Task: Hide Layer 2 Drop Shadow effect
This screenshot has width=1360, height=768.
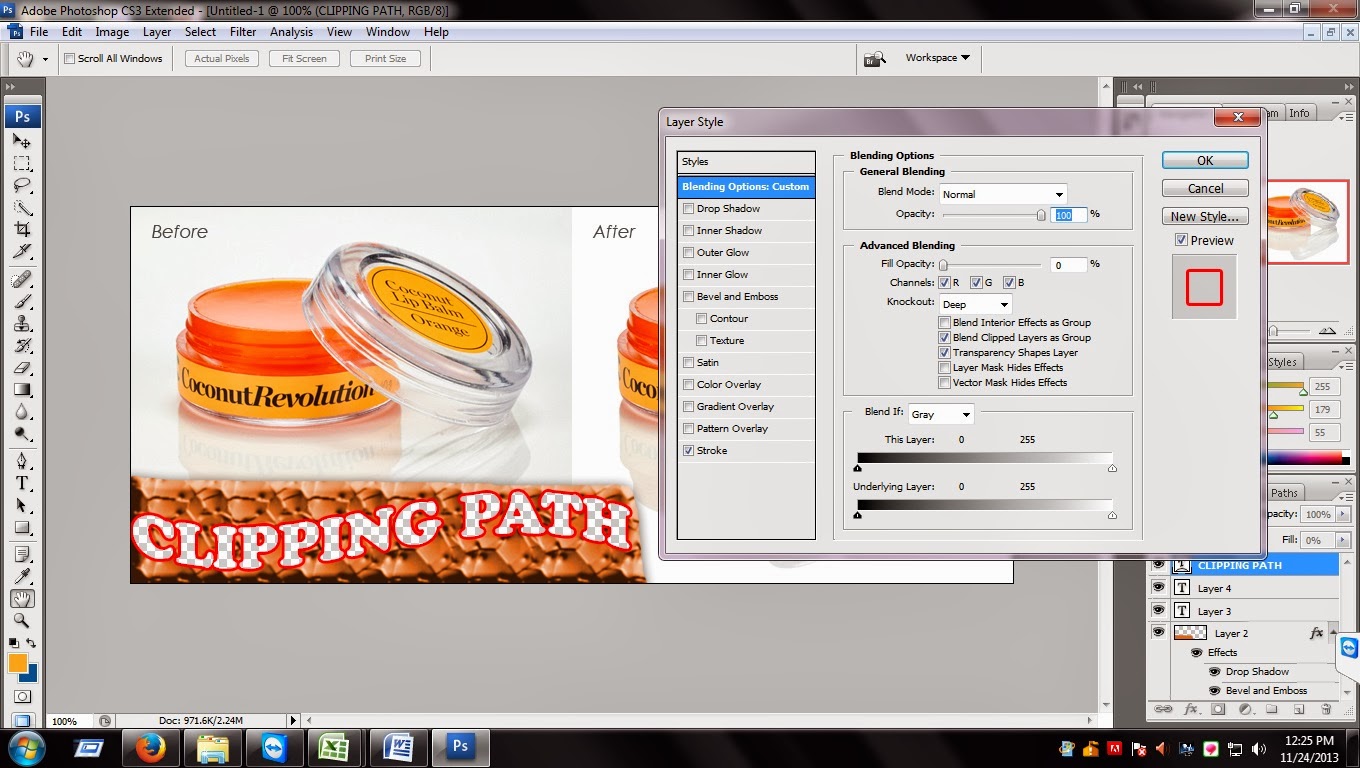Action: point(1215,672)
